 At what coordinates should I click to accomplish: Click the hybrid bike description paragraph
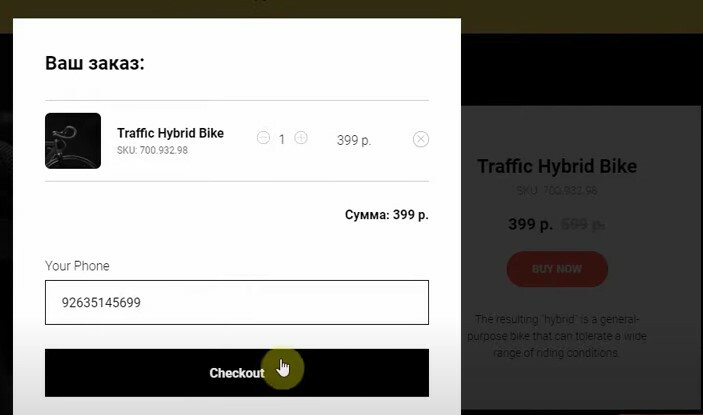point(557,336)
